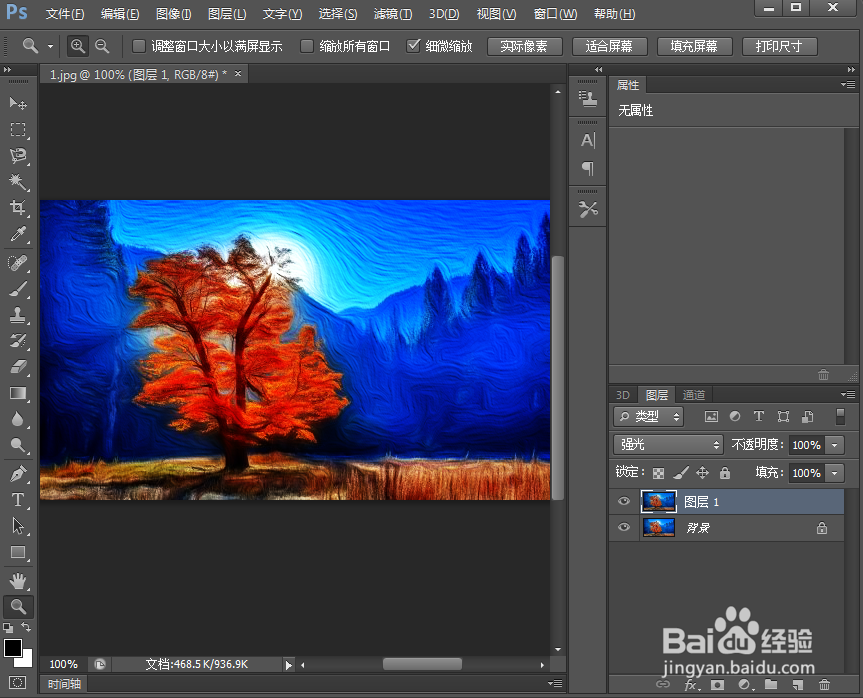Toggle lock image pixels brush icon
The width and height of the screenshot is (863, 698).
(681, 472)
